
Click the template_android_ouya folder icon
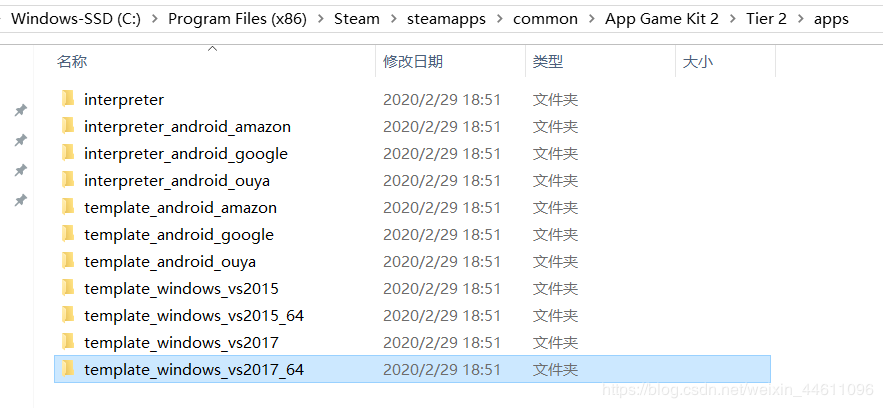point(68,261)
